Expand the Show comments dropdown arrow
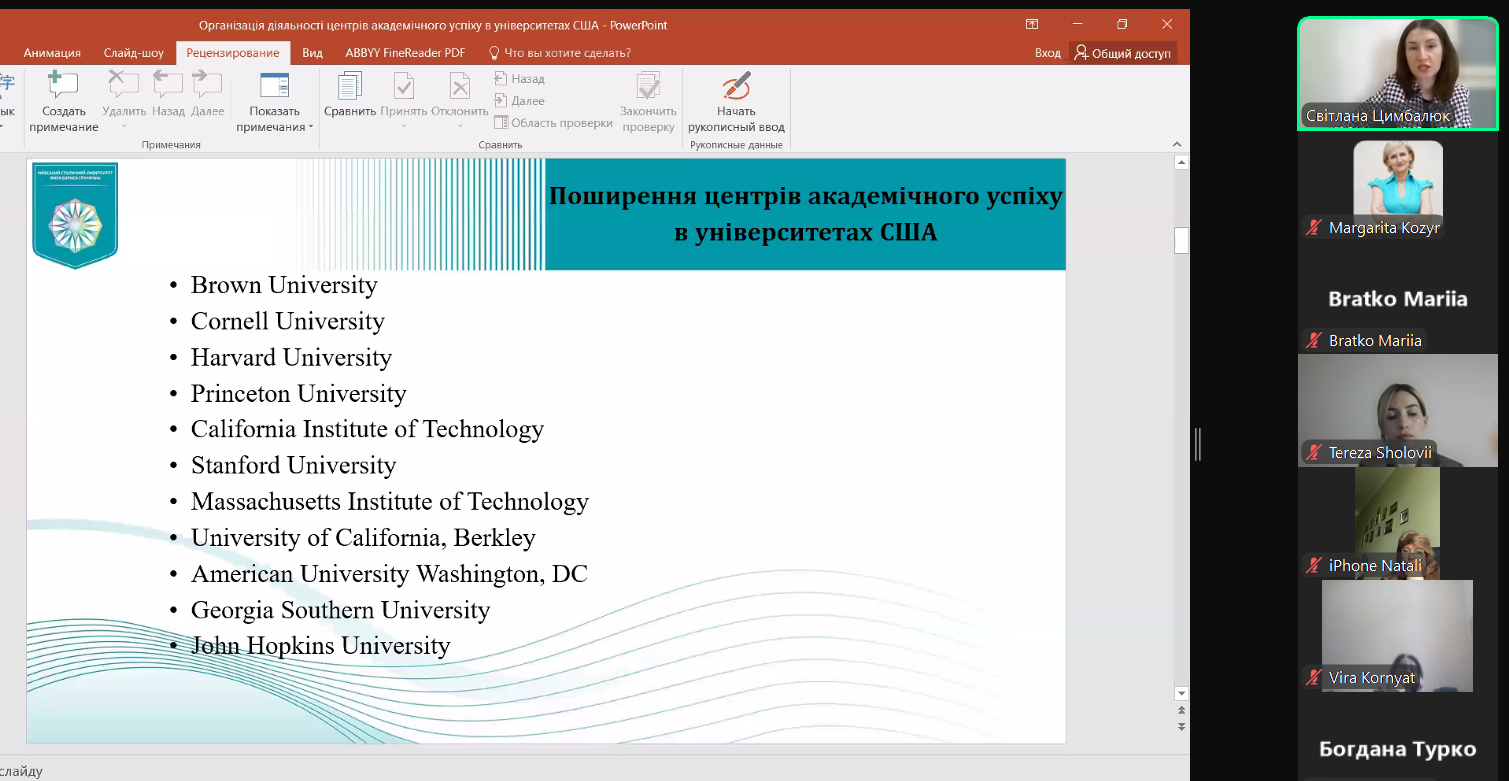 coord(311,128)
